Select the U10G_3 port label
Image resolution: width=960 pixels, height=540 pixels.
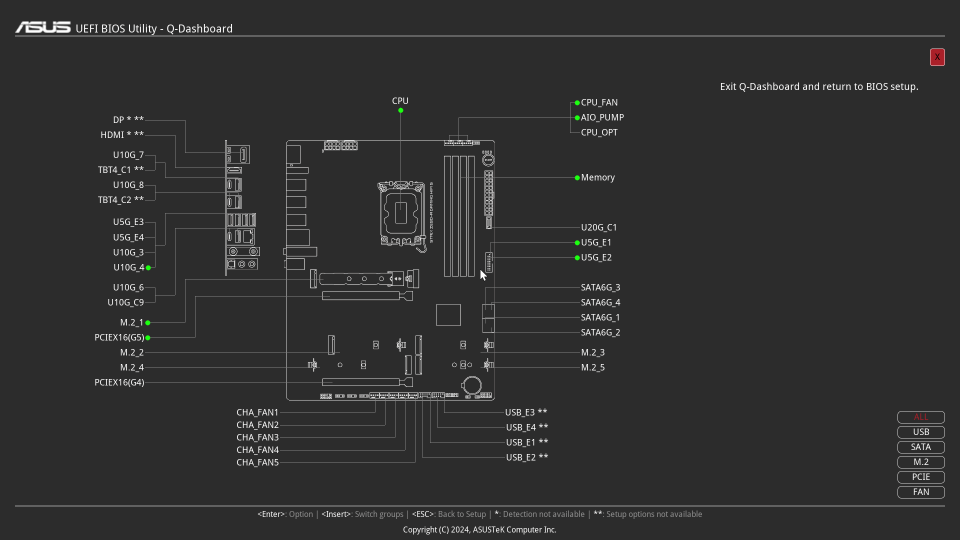pos(128,253)
